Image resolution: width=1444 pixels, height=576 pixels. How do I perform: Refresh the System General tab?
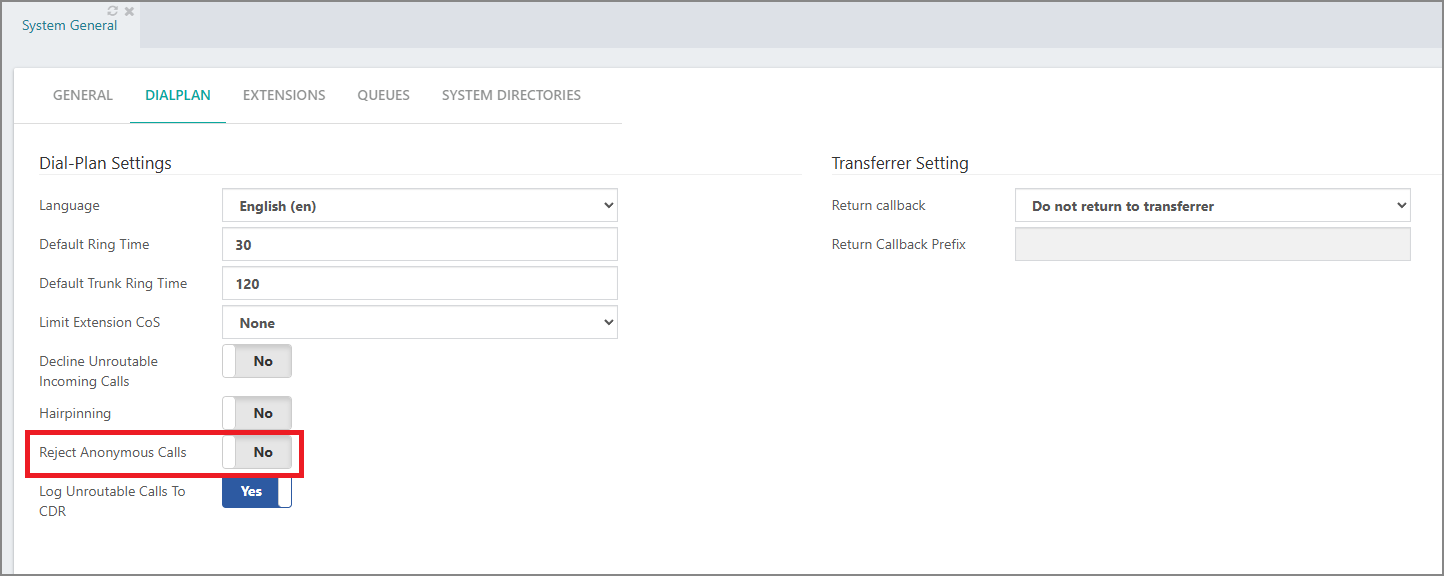pyautogui.click(x=113, y=11)
